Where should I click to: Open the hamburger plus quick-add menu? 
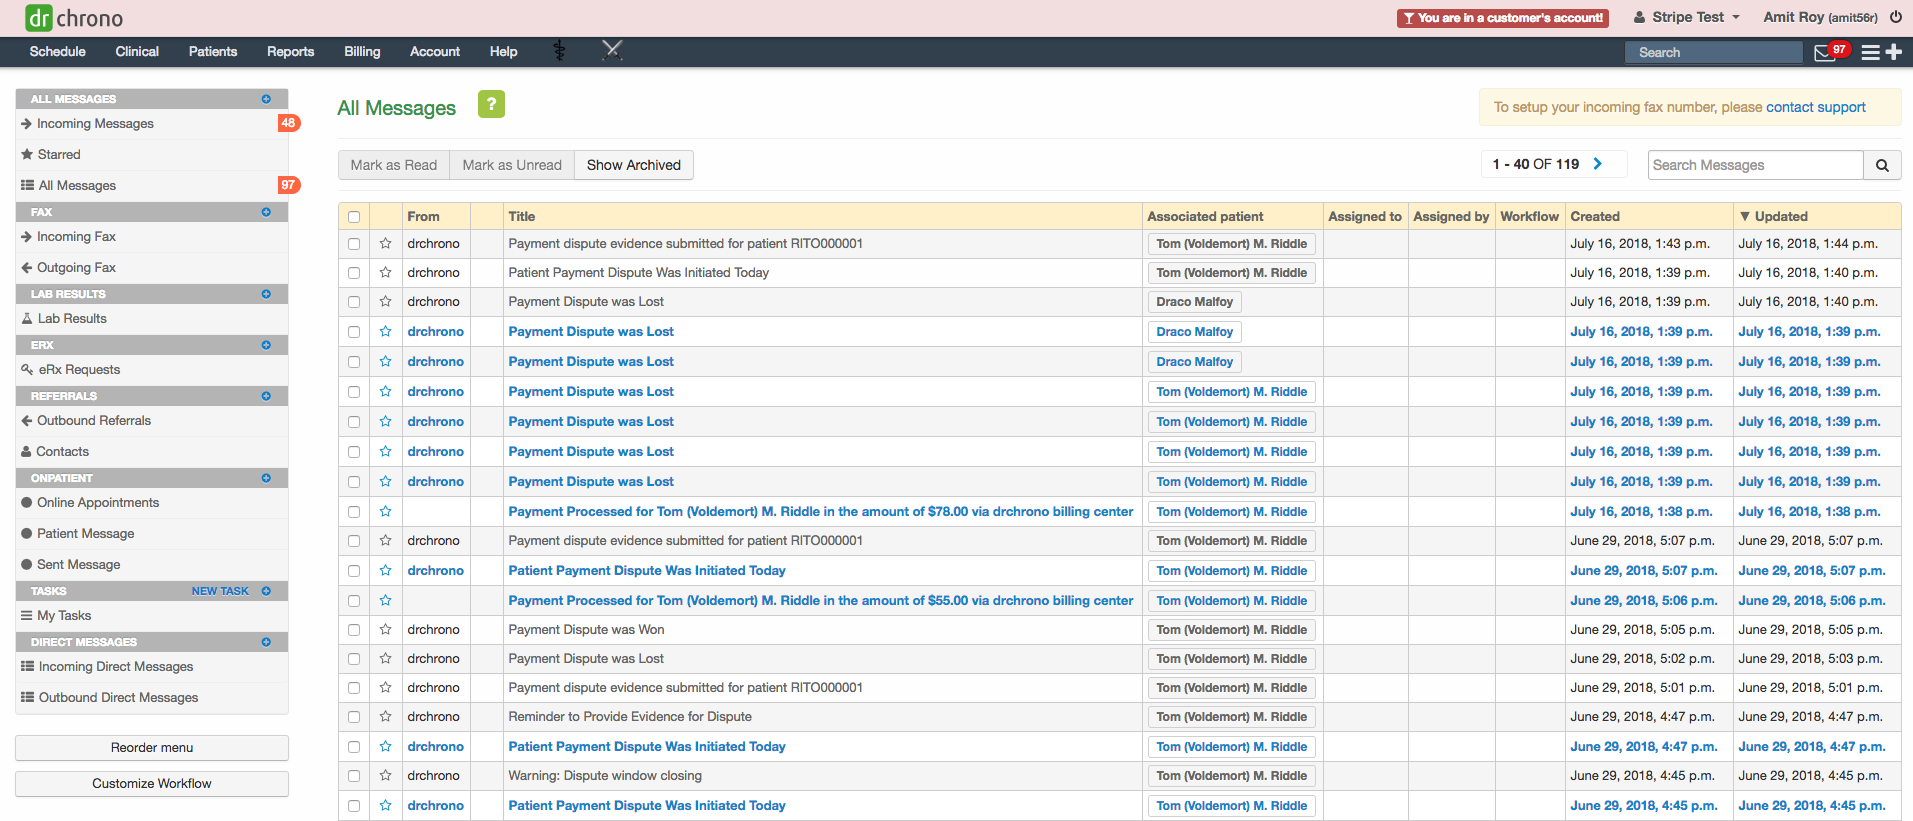coord(1881,52)
